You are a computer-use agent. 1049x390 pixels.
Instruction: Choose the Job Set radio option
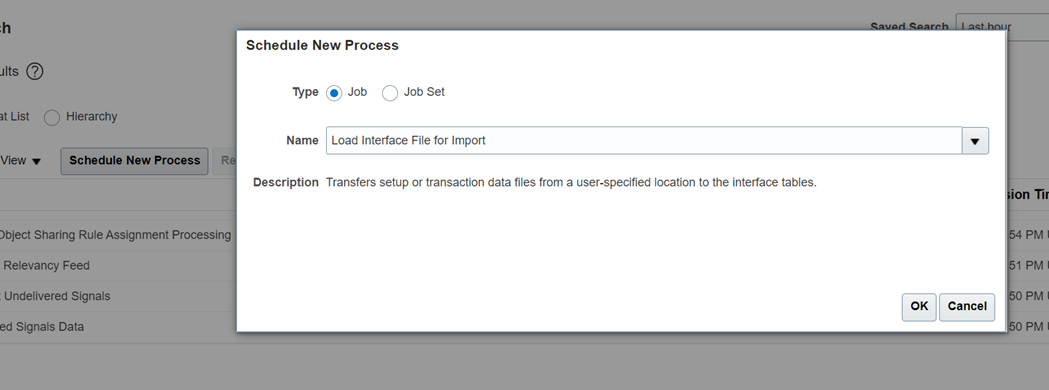point(390,93)
